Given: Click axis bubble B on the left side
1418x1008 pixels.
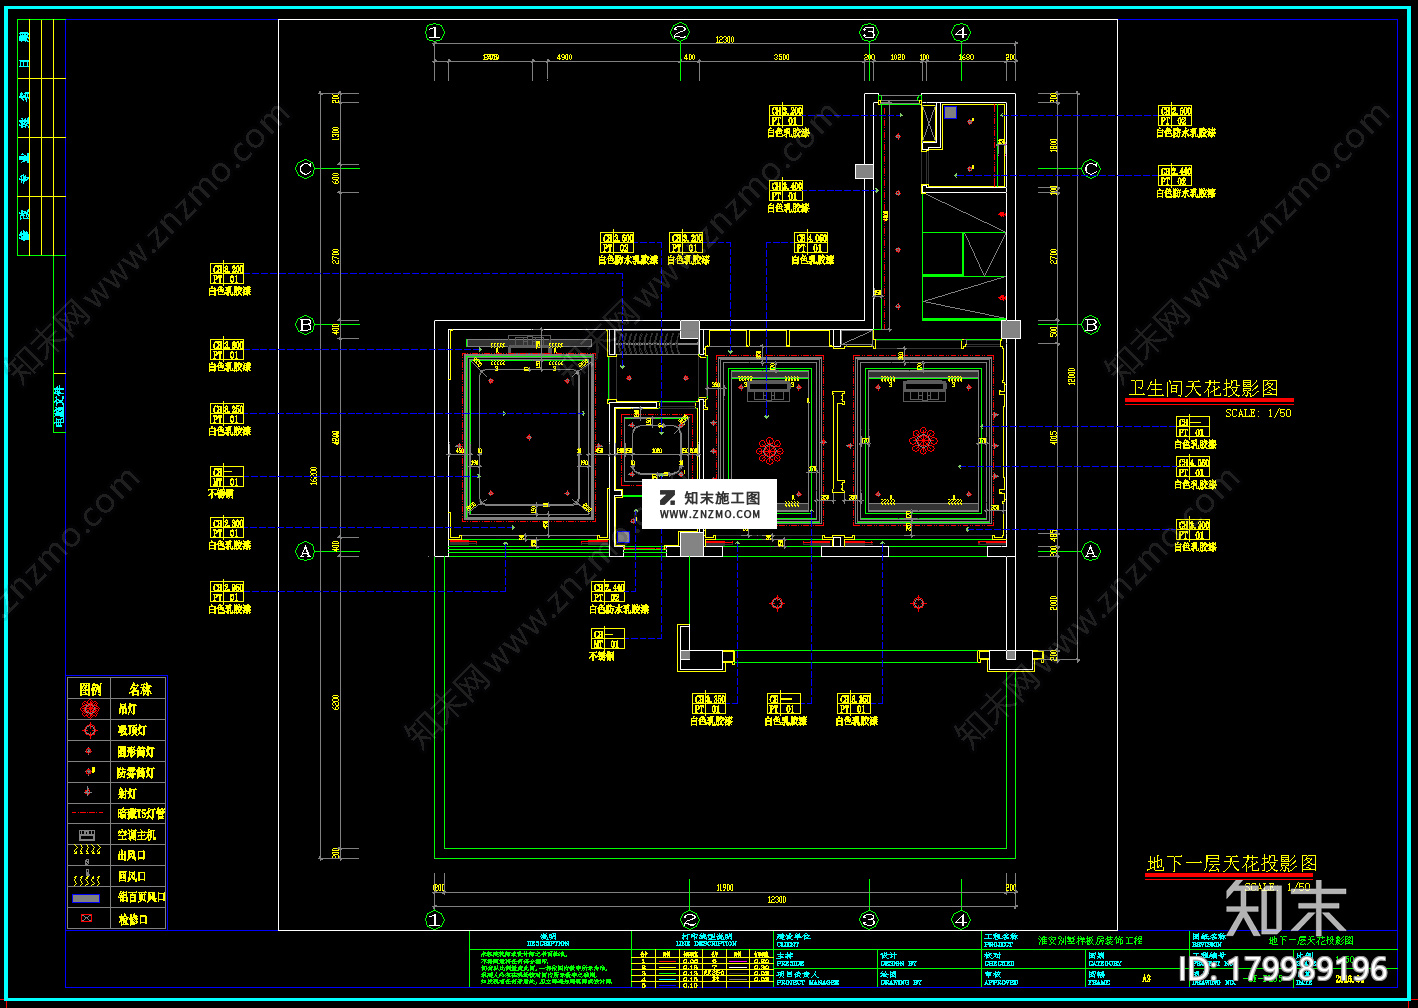Looking at the screenshot, I should coord(306,325).
